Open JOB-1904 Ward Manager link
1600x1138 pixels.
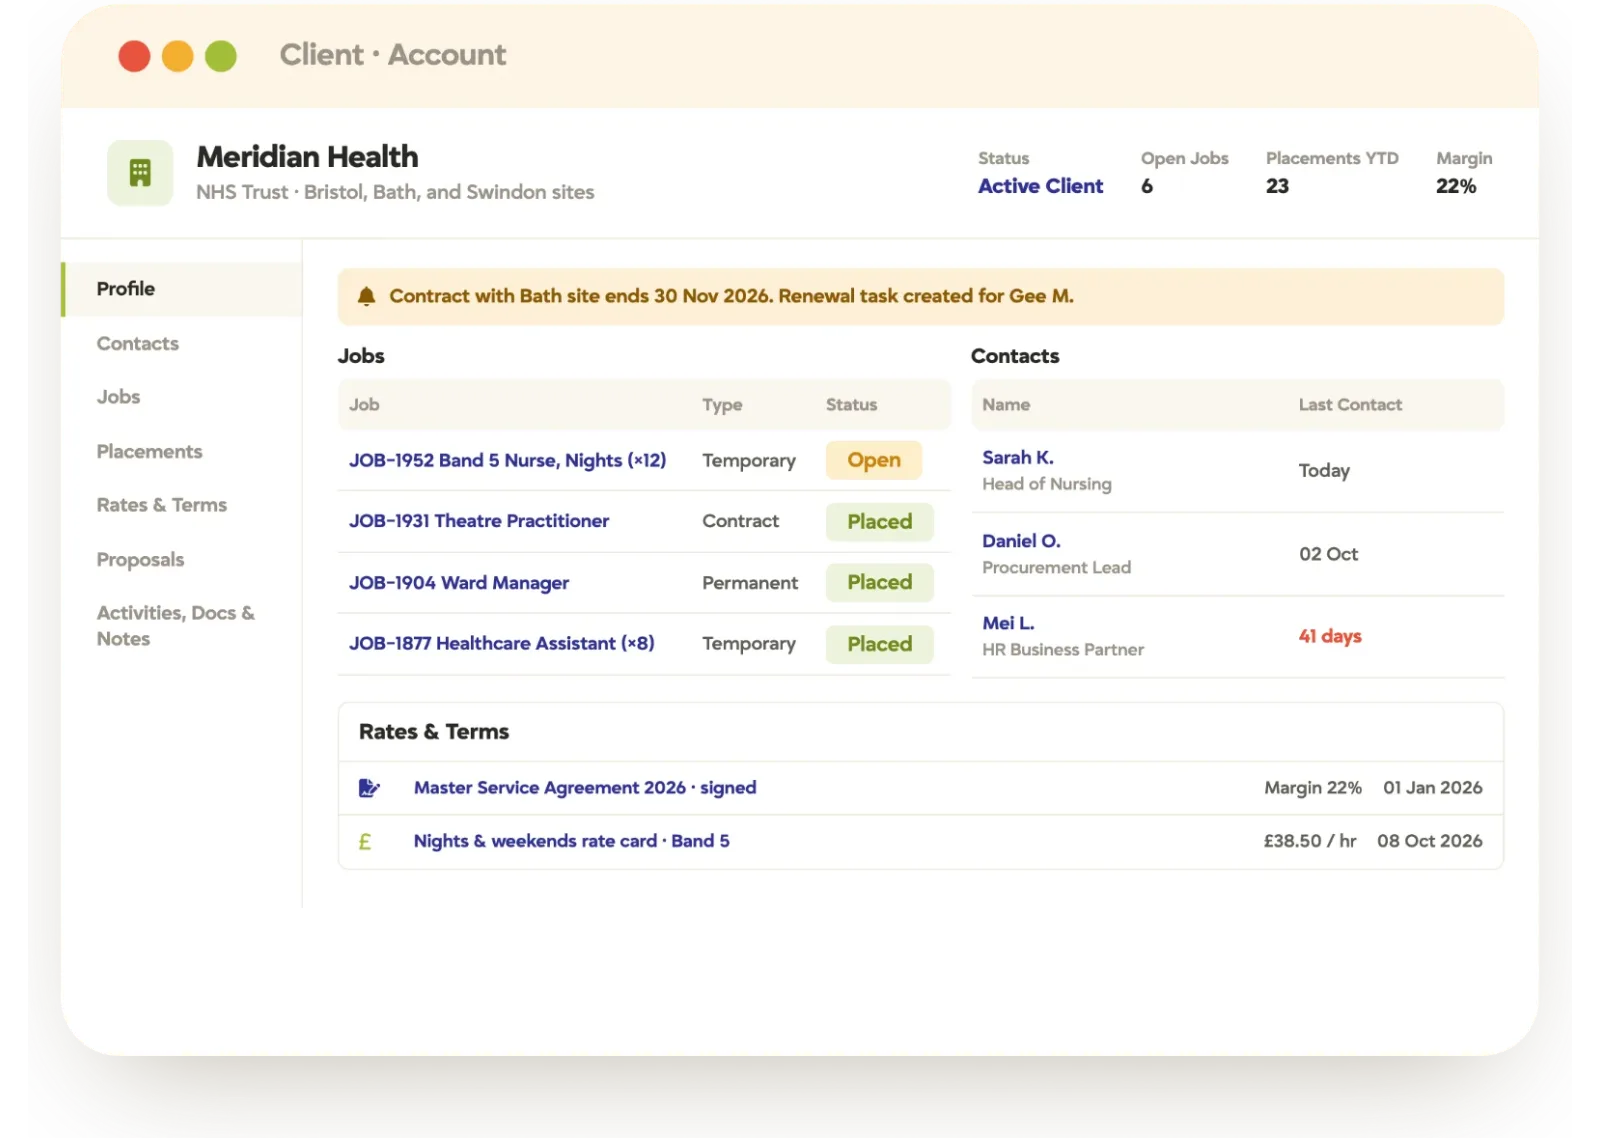click(x=459, y=583)
